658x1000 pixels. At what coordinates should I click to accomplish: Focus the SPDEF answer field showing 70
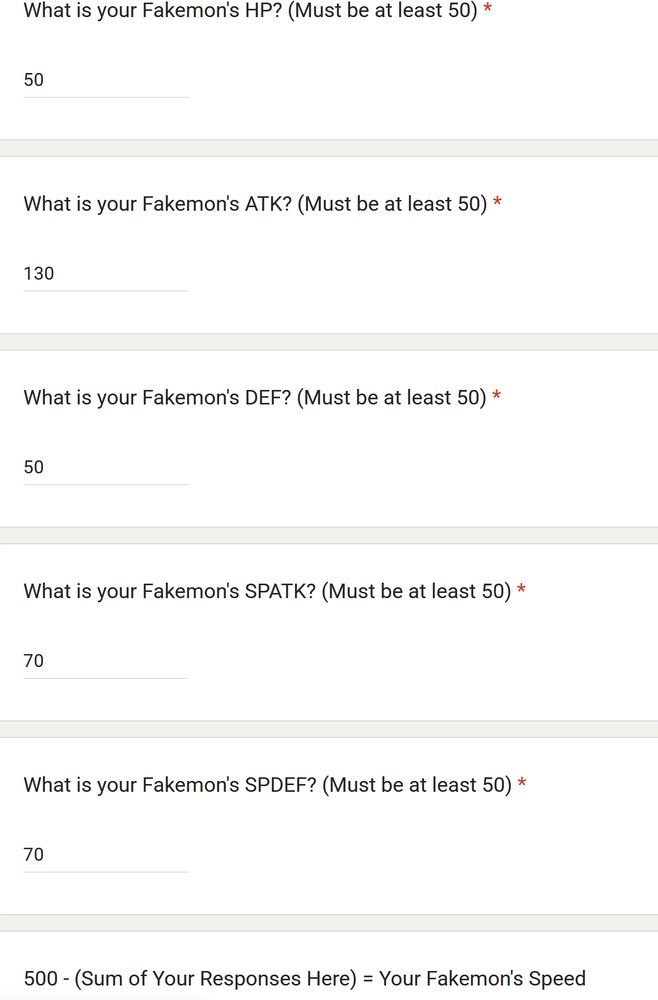click(x=106, y=855)
